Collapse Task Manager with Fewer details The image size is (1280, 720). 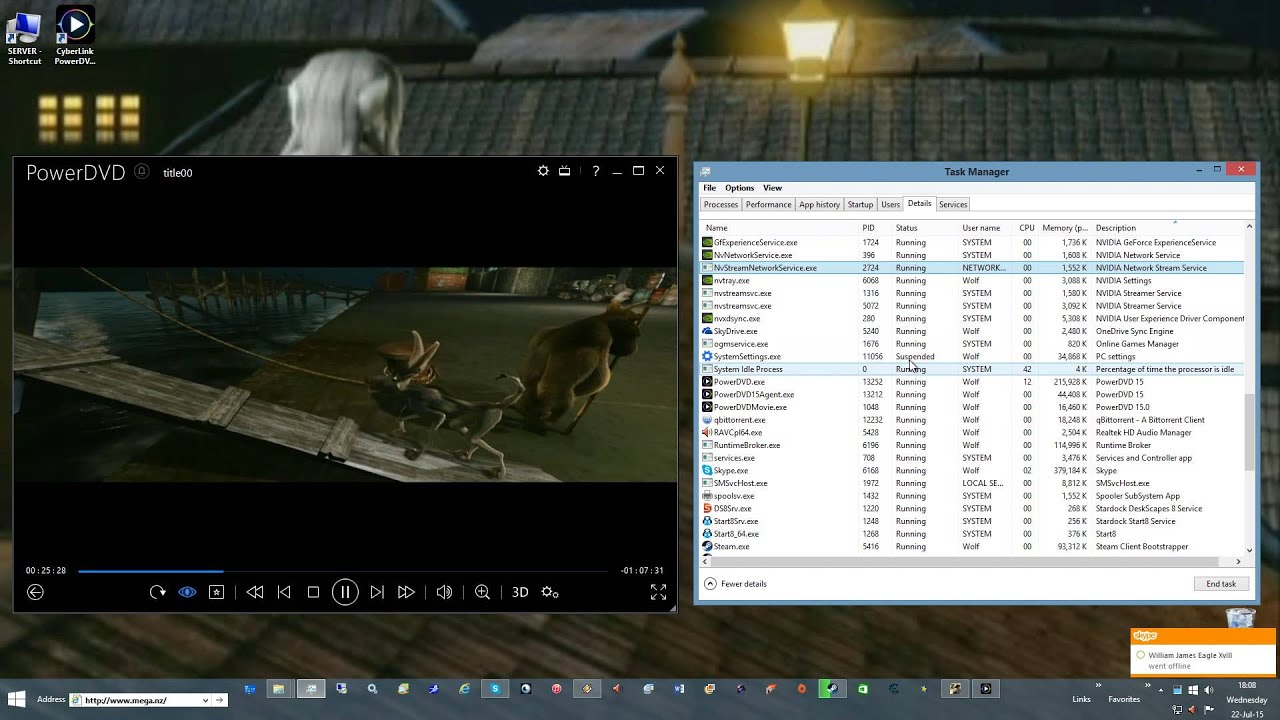pos(736,584)
